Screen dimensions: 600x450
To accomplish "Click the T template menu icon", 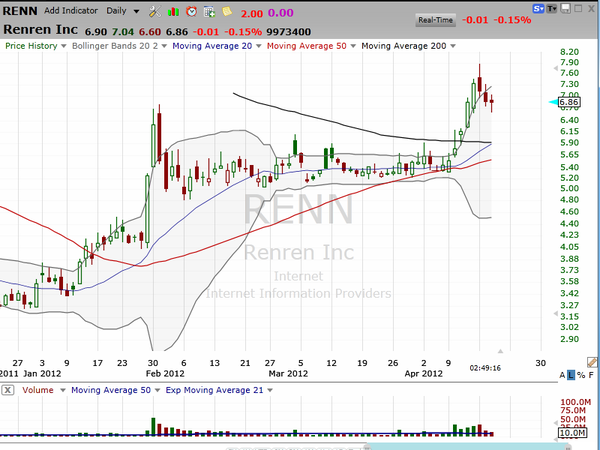I will (x=552, y=8).
